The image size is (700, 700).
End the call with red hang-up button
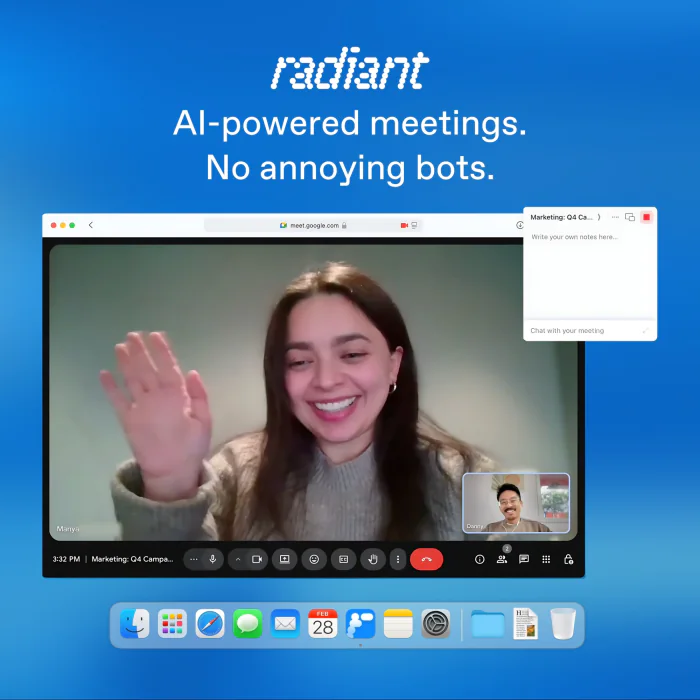click(x=426, y=559)
